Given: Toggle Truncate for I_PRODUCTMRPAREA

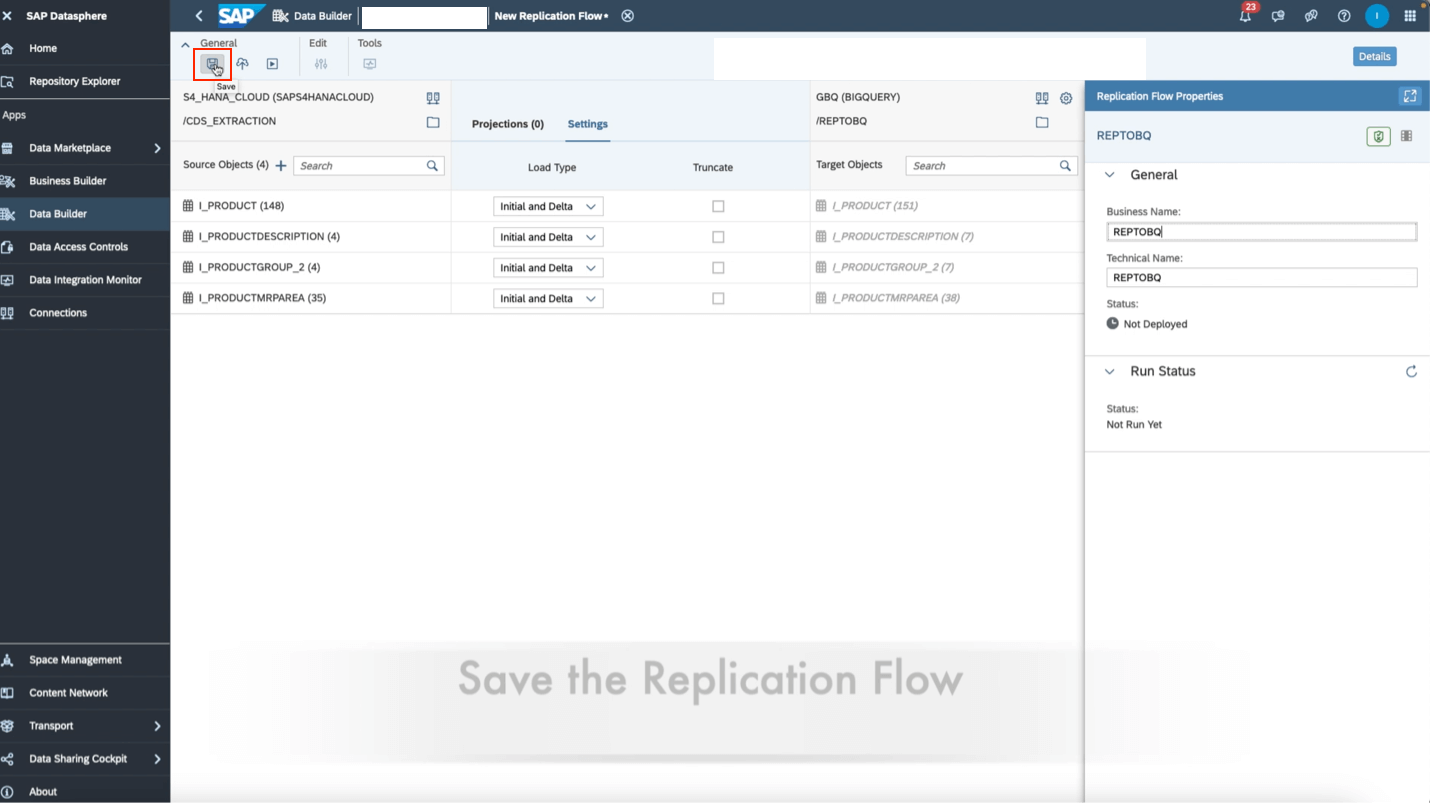Looking at the screenshot, I should 717,298.
